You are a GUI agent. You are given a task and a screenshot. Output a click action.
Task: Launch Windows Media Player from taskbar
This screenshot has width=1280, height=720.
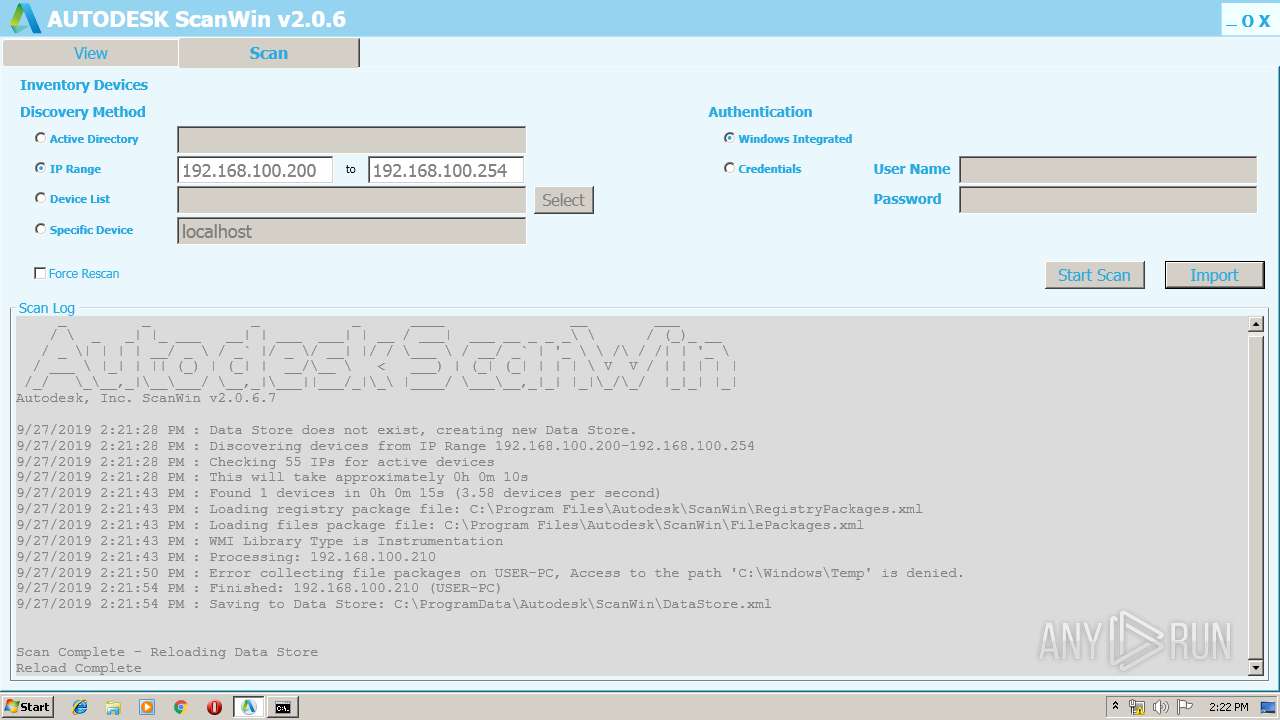pyautogui.click(x=147, y=707)
